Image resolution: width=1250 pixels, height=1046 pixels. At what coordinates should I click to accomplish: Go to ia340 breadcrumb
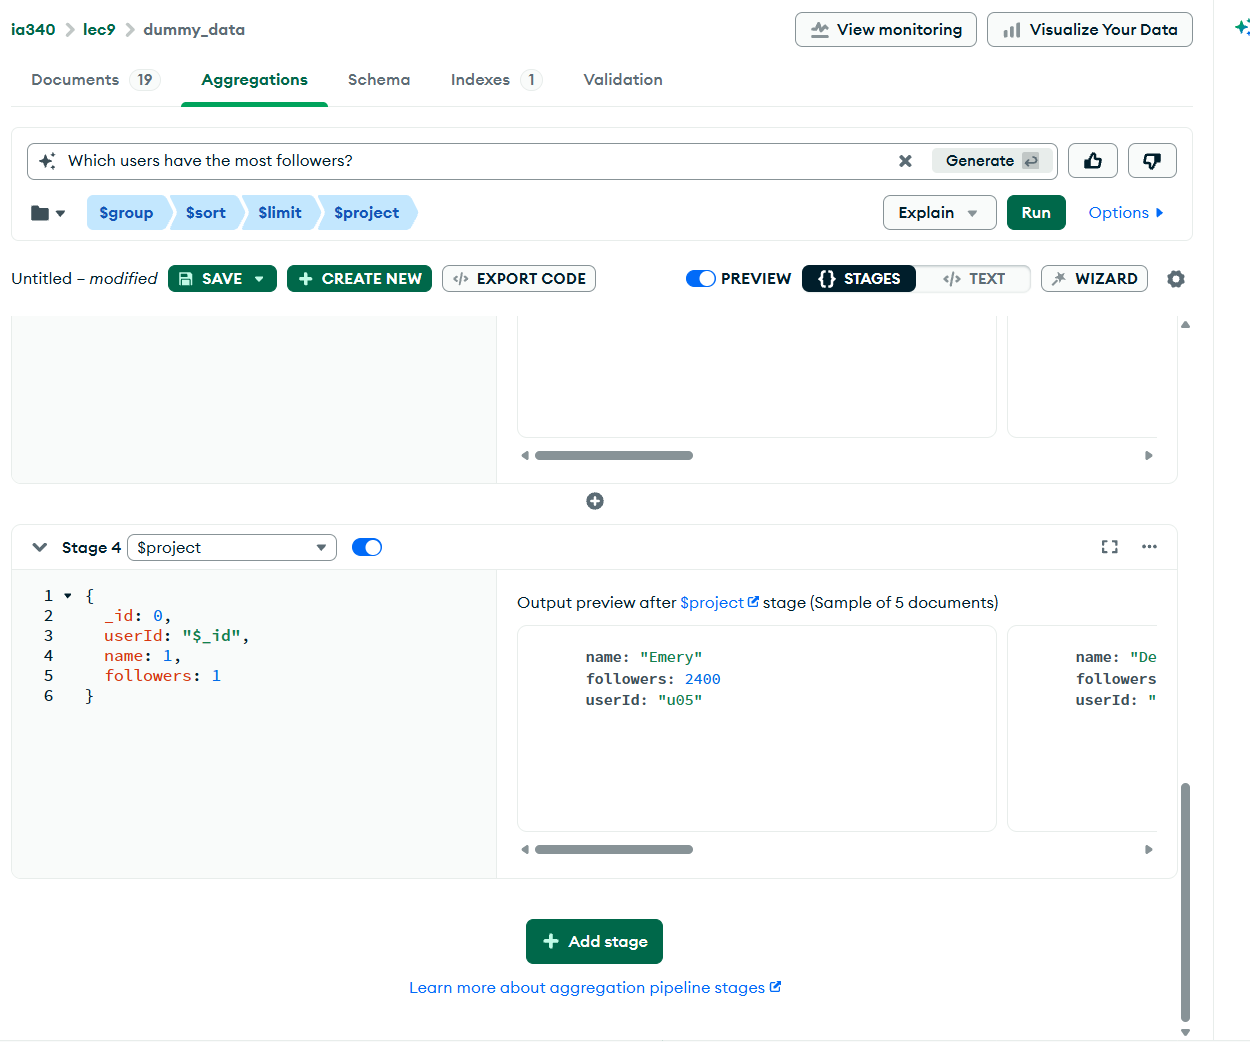point(33,30)
